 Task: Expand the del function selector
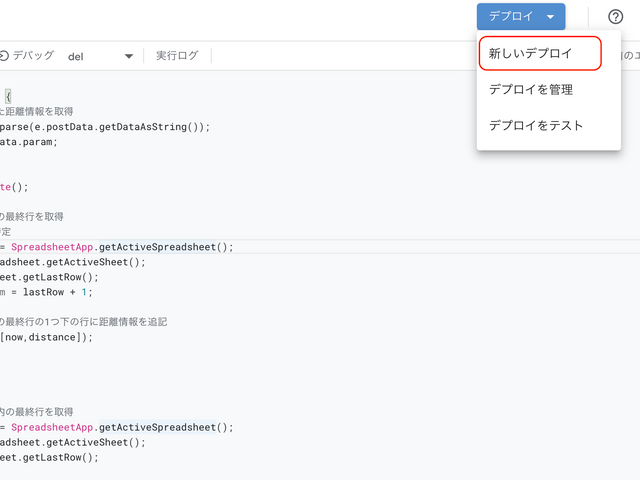coord(128,56)
